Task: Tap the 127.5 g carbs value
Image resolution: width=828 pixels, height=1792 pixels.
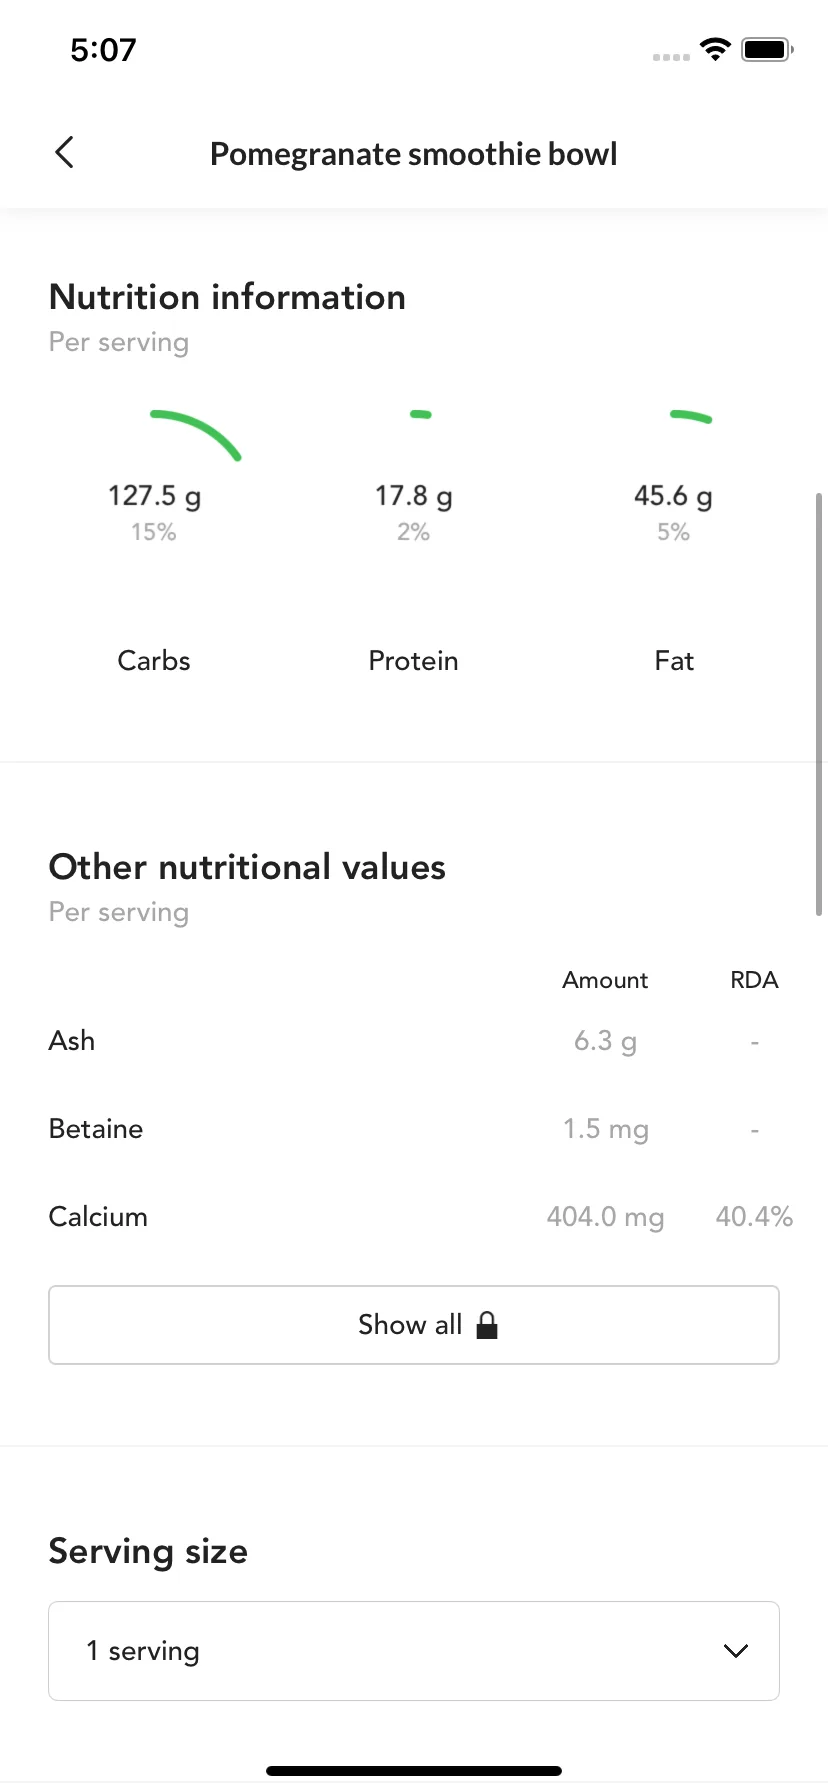Action: tap(154, 496)
